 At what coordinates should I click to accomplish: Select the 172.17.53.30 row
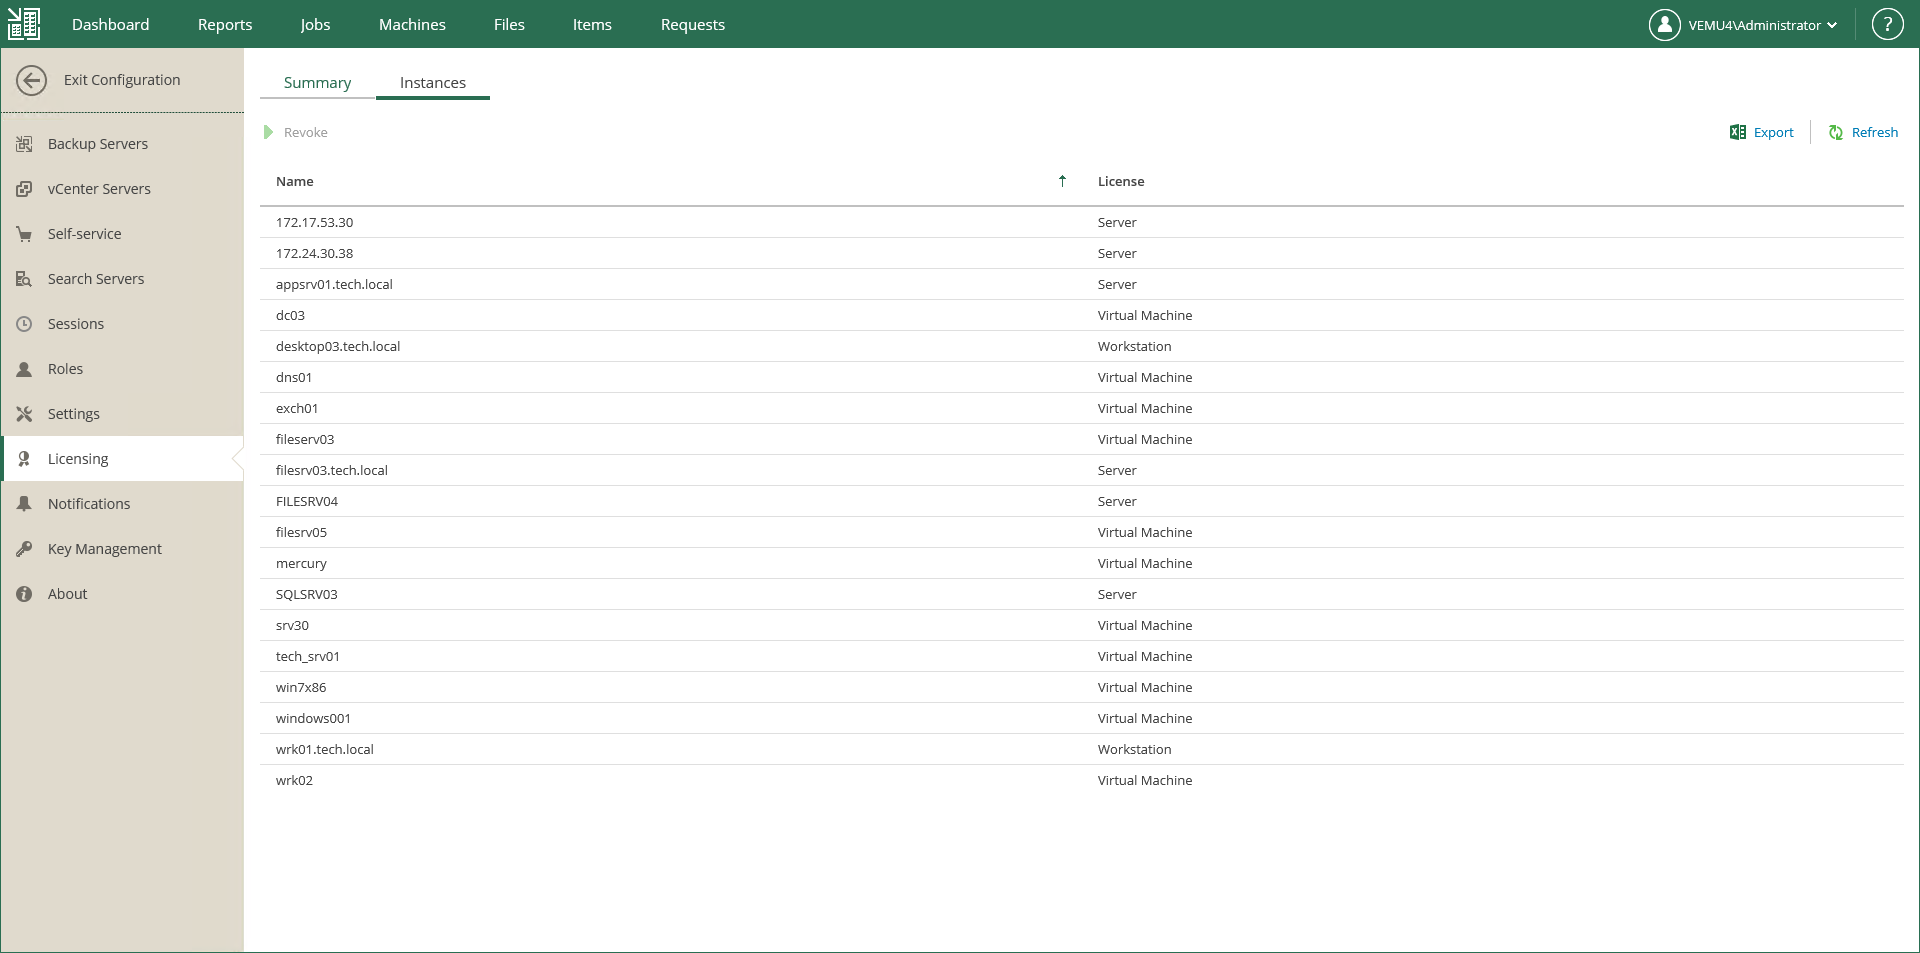[1081, 222]
